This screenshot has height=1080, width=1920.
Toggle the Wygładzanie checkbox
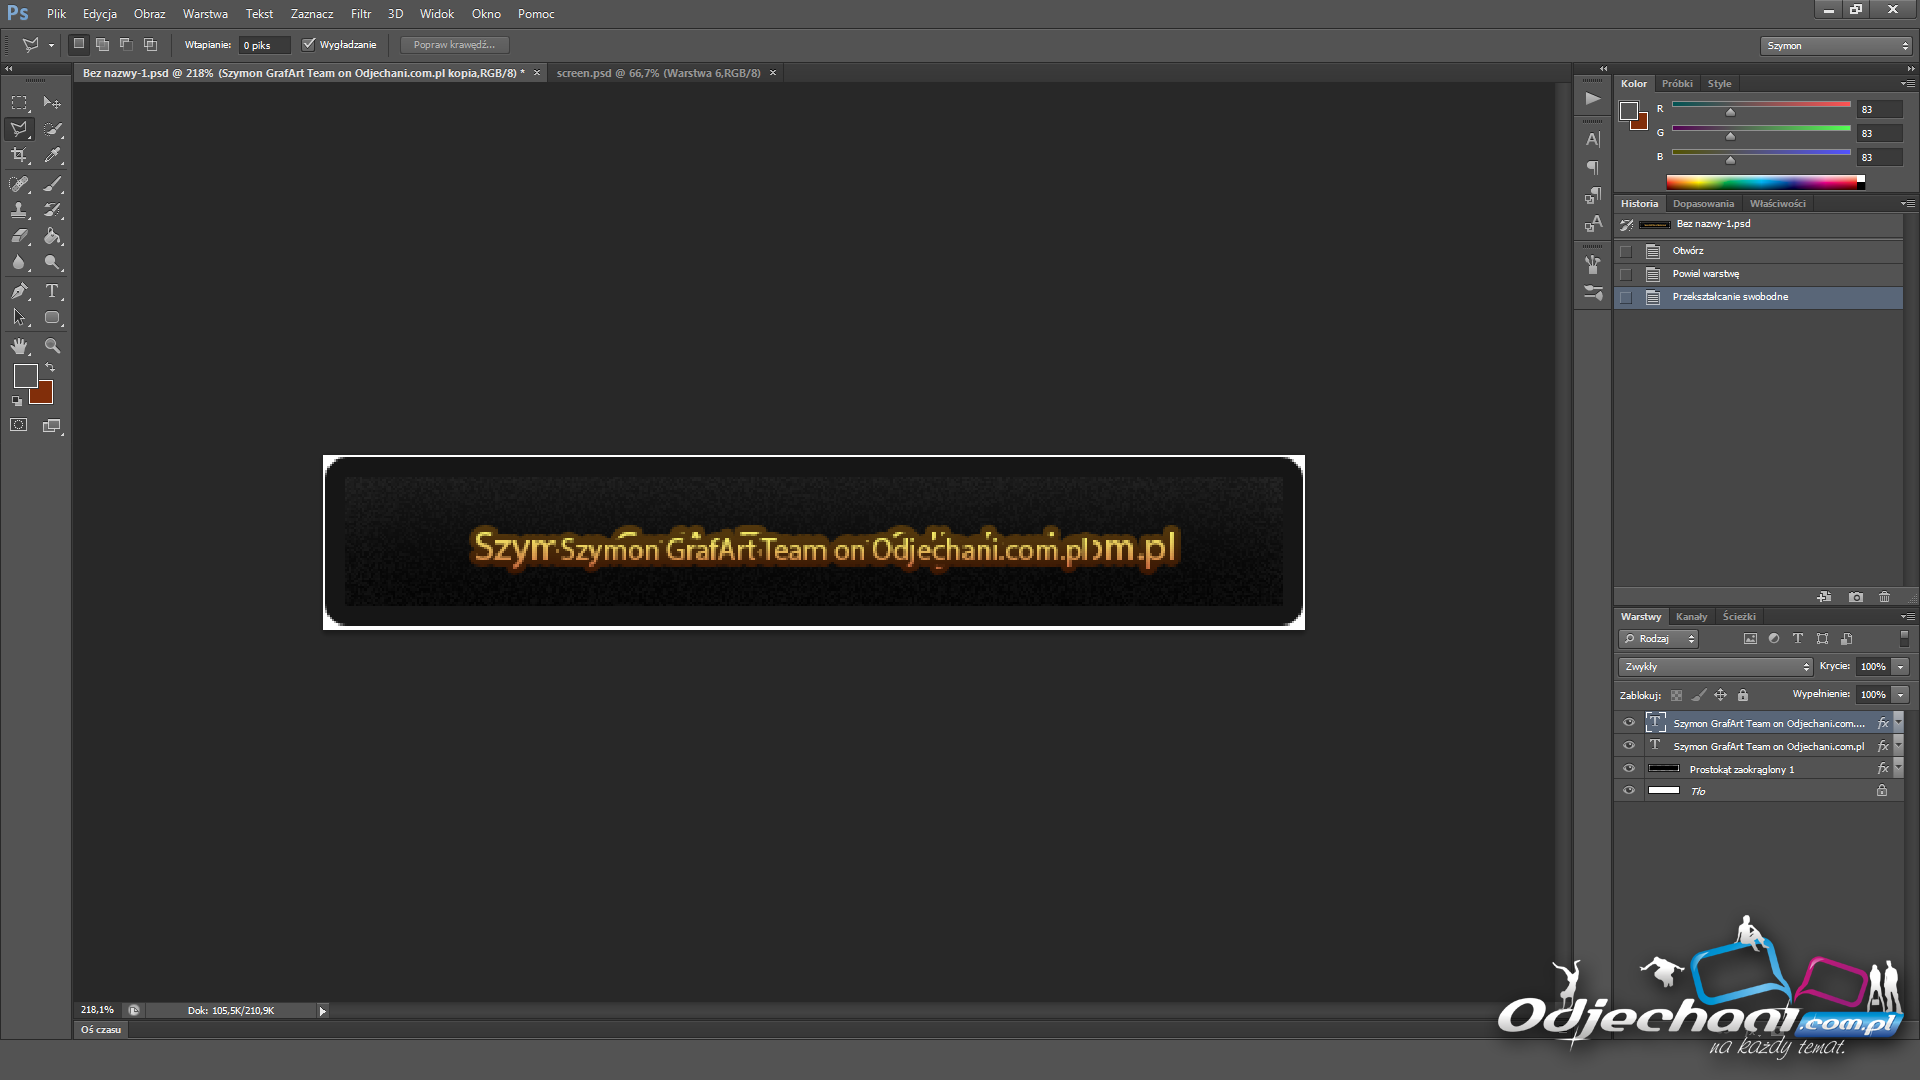tap(309, 44)
